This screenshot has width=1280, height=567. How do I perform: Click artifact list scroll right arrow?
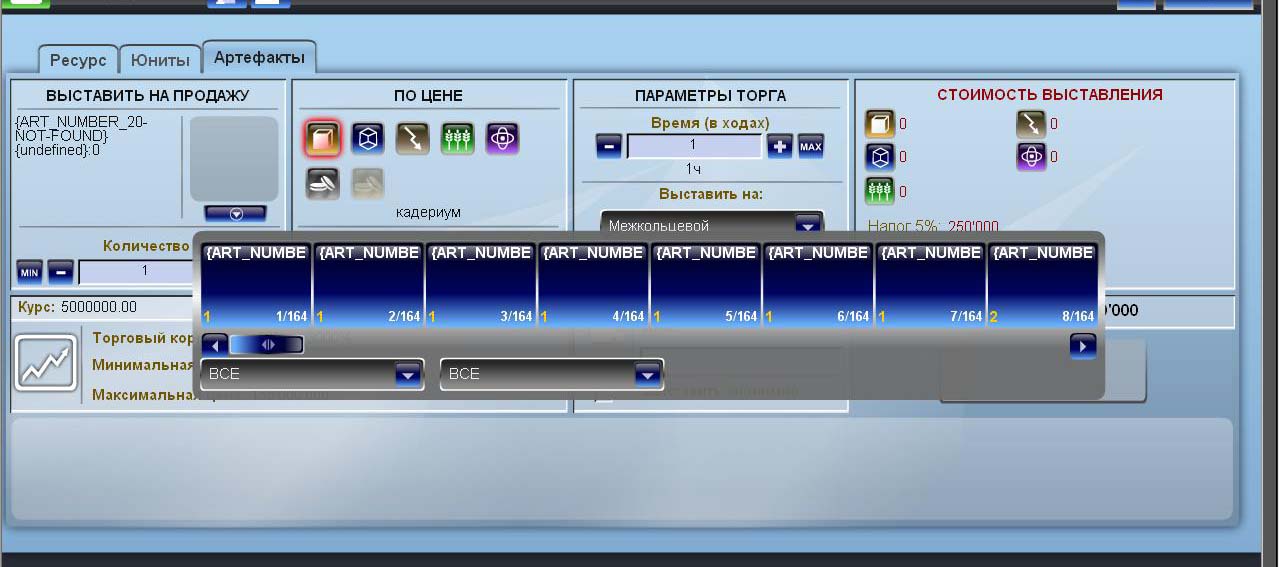pyautogui.click(x=1083, y=345)
